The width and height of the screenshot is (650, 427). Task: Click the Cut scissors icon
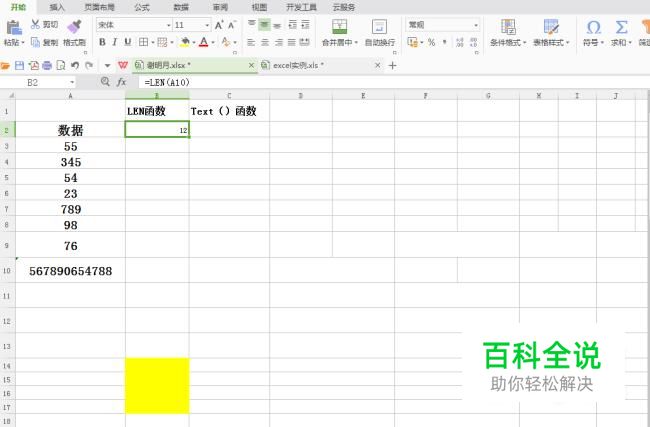point(35,24)
